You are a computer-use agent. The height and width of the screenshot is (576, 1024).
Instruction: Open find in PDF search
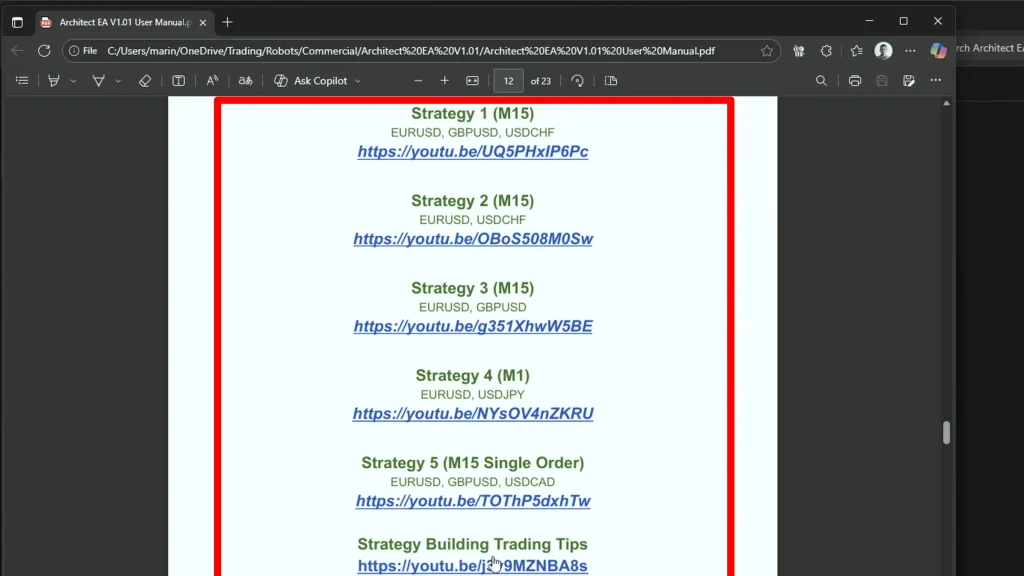point(821,81)
